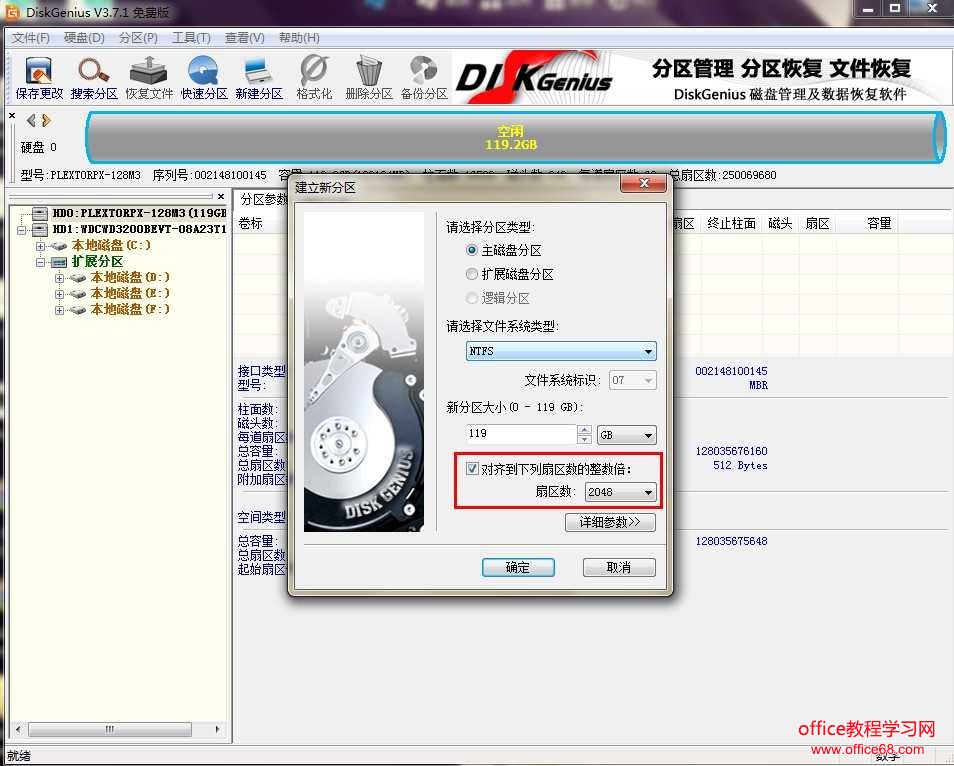
Task: Launch the Recover Files (恢复文件) tool
Action: 149,77
